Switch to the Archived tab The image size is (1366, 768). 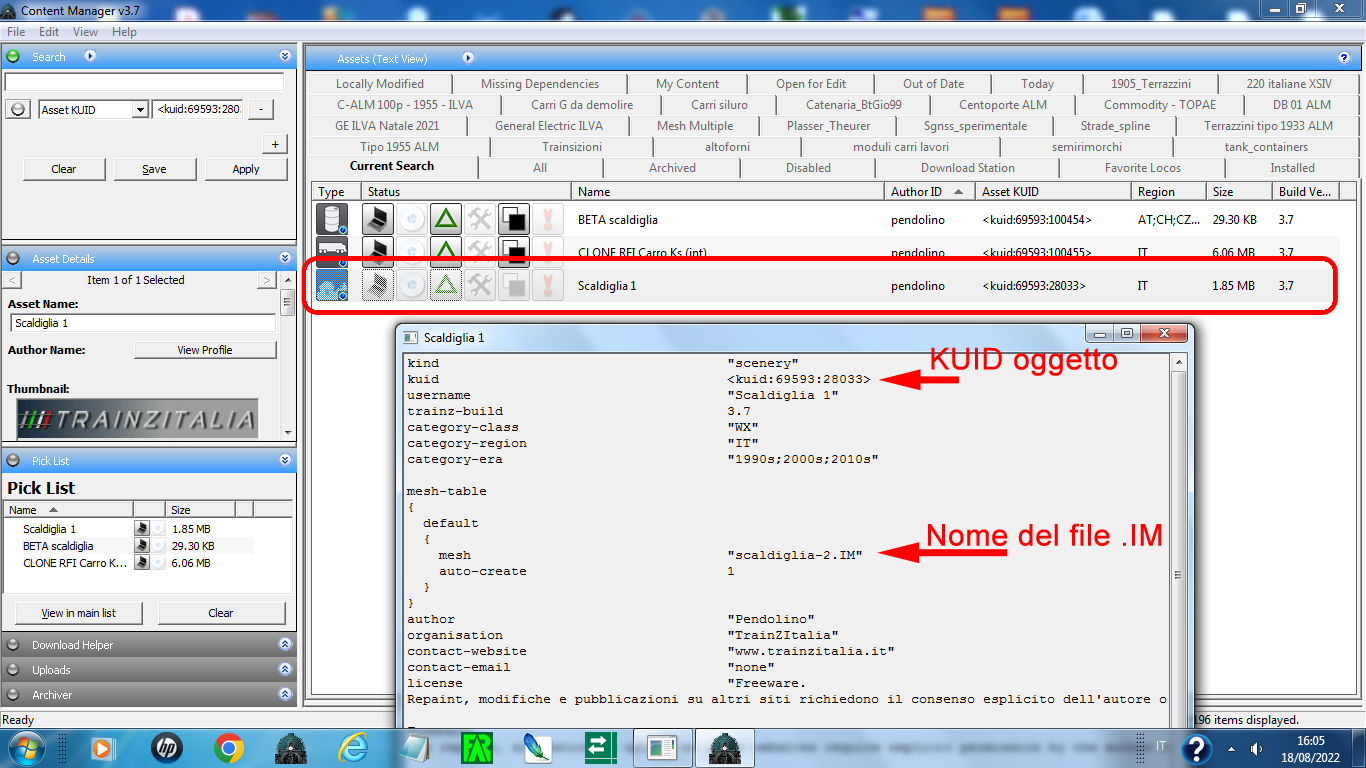672,168
